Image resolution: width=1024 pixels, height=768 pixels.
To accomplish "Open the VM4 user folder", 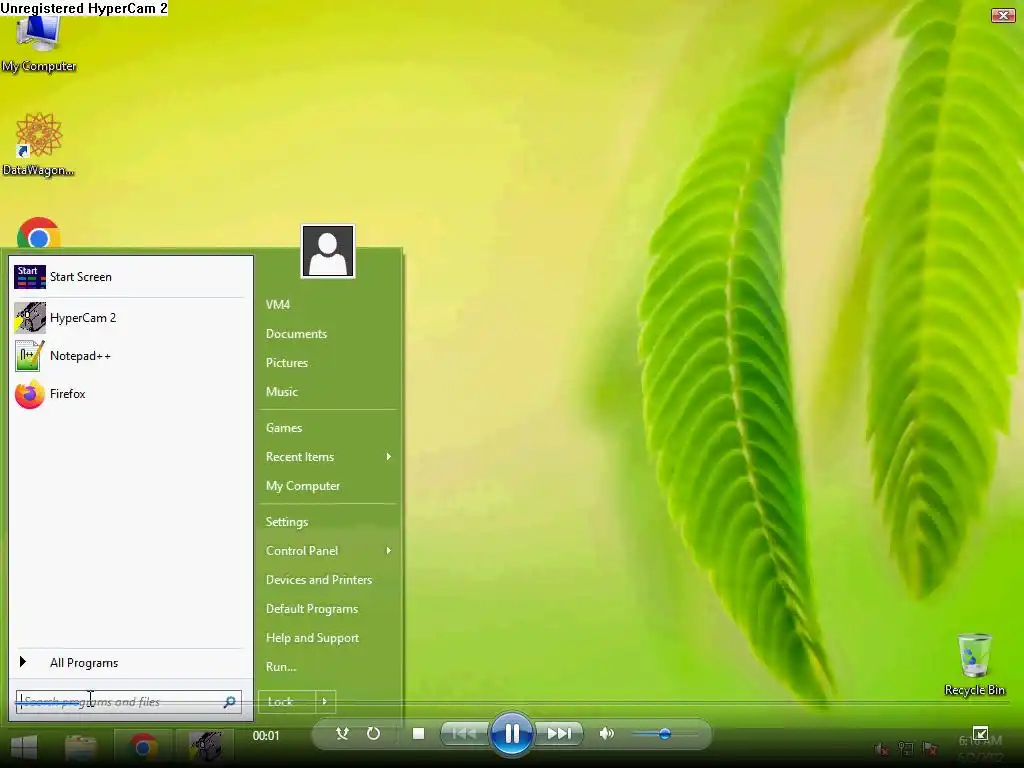I will pyautogui.click(x=278, y=304).
